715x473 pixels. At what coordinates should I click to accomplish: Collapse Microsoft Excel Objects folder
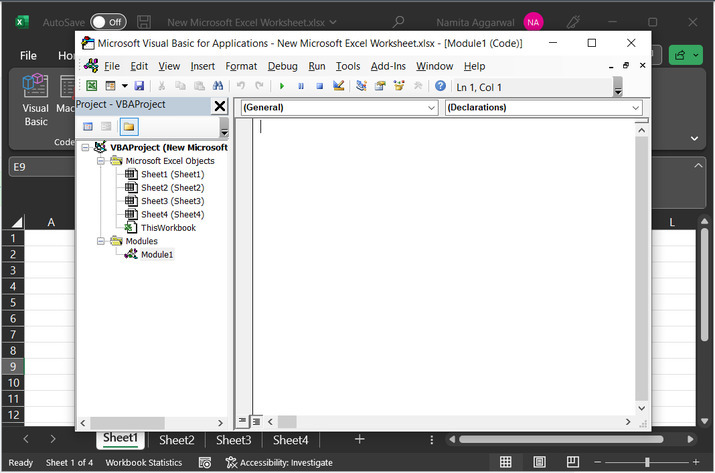101,161
